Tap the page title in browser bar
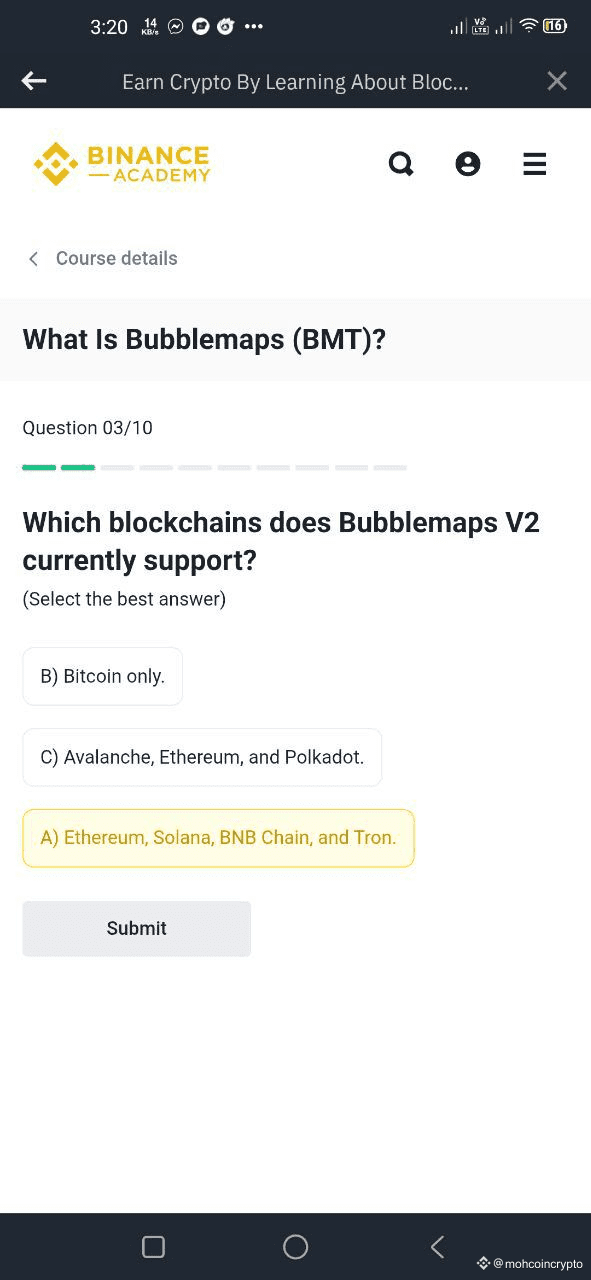This screenshot has height=1280, width=591. 295,82
